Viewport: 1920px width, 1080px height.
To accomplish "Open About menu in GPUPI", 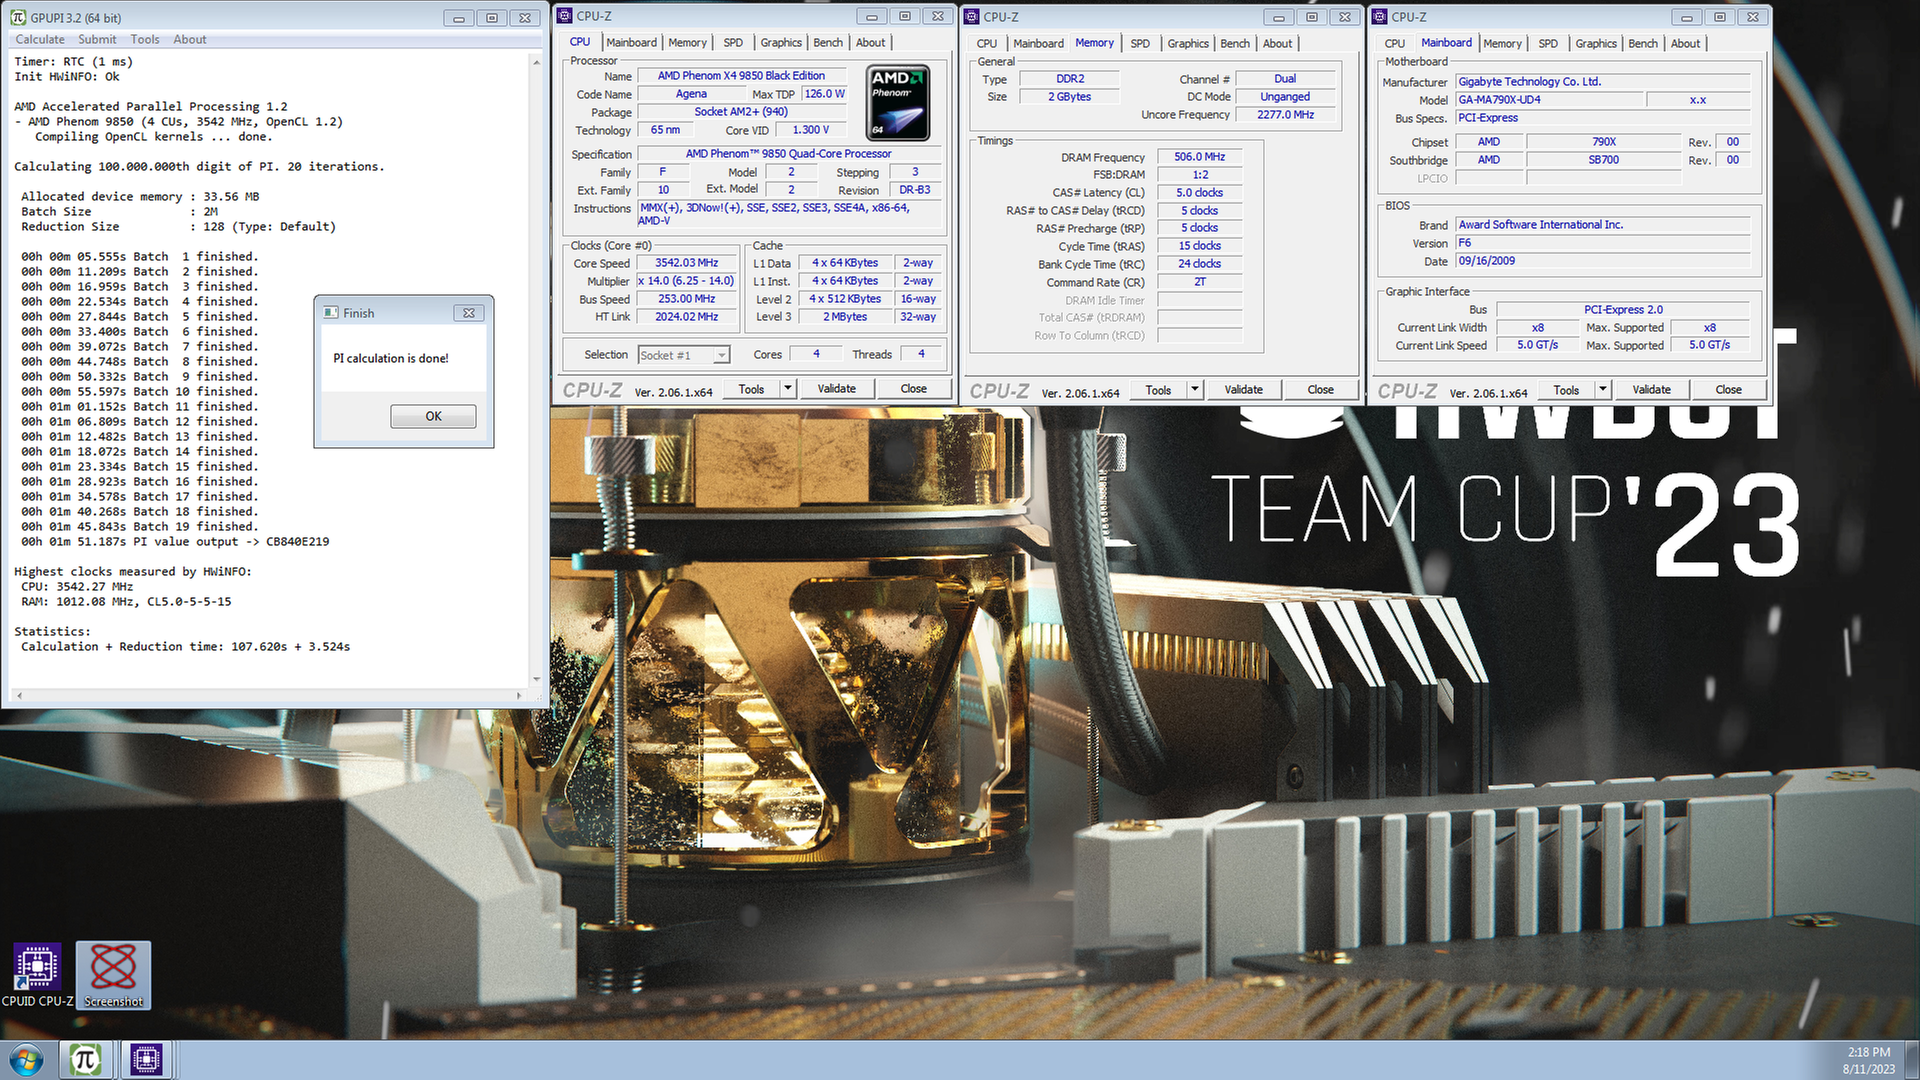I will coord(190,40).
